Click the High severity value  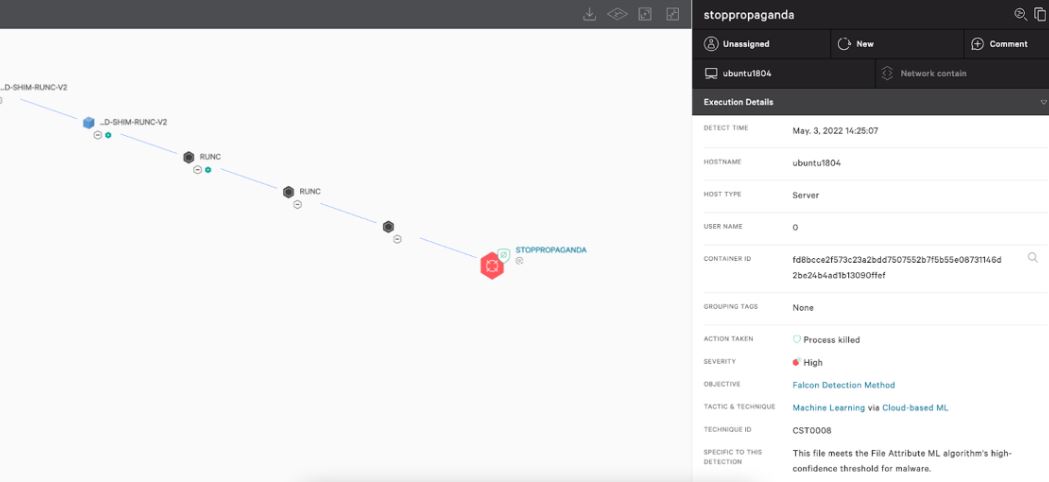[813, 363]
